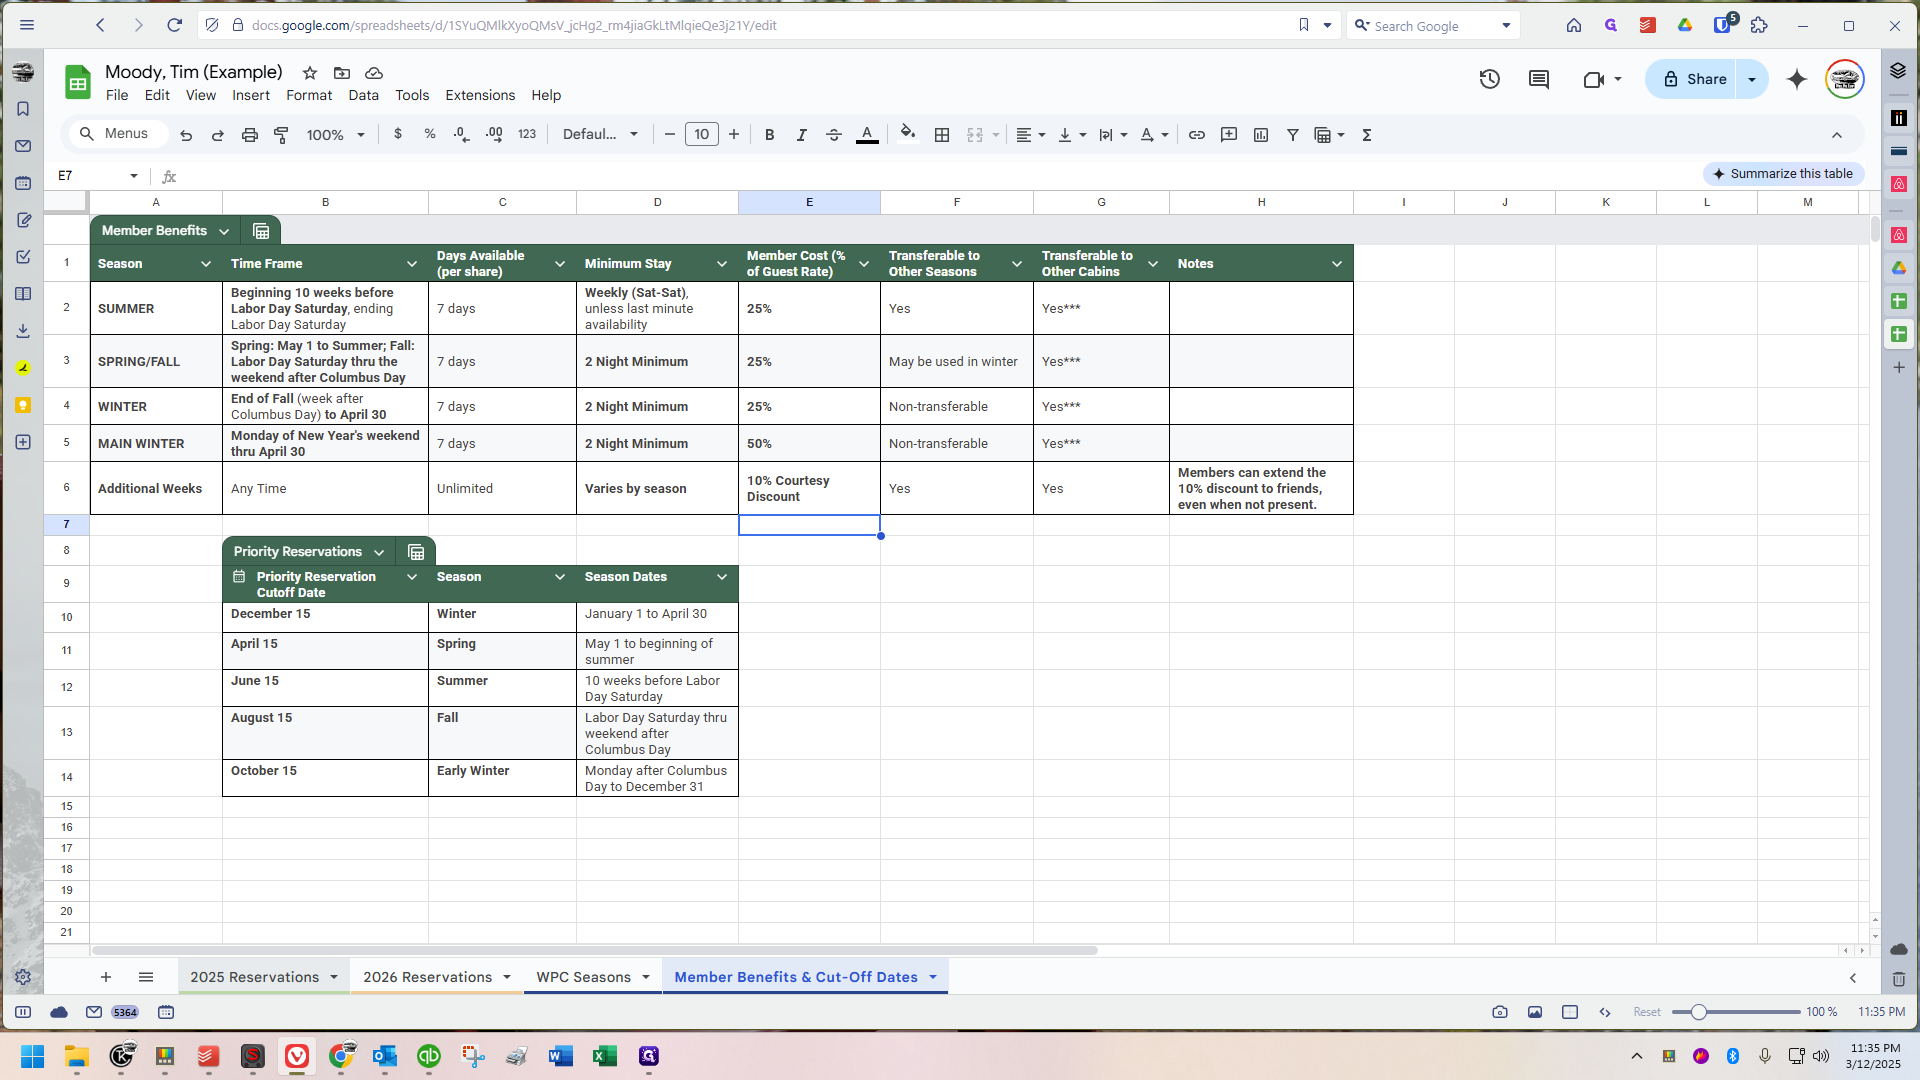
Task: Click the insert link icon
Action: [1196, 135]
